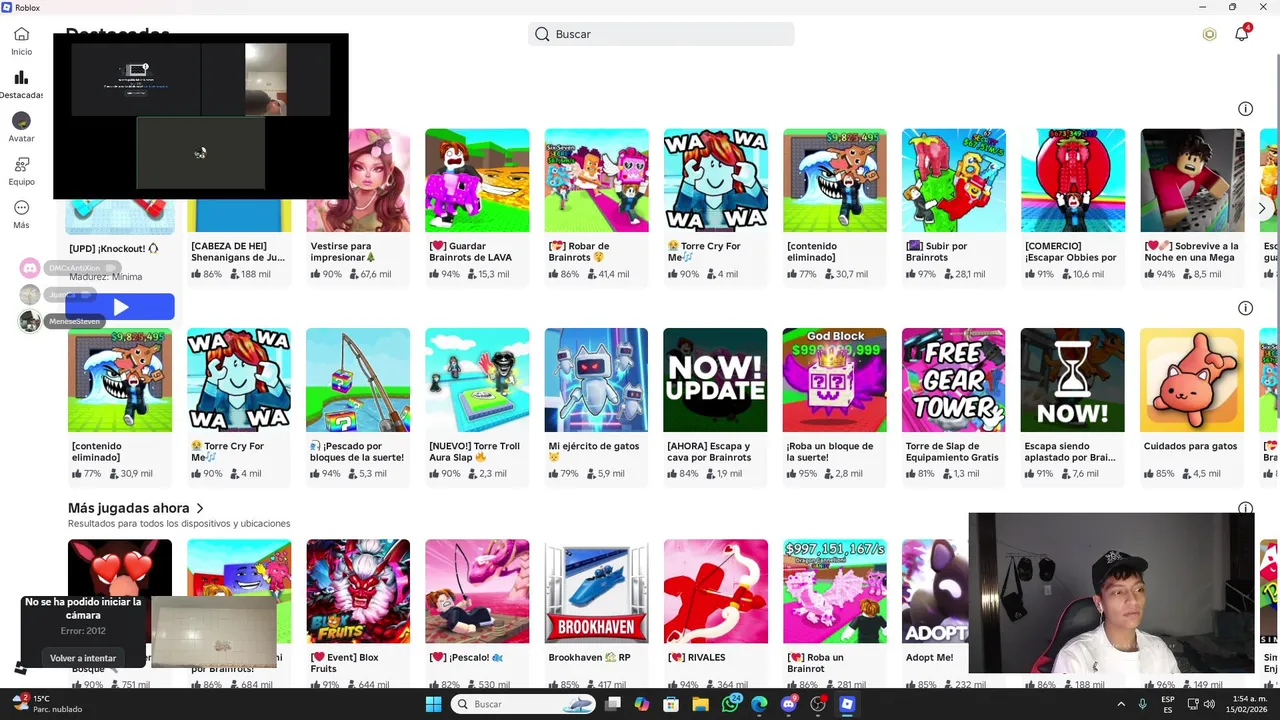Focus the Roblox Buscar search field
The height and width of the screenshot is (720, 1280).
click(x=661, y=34)
